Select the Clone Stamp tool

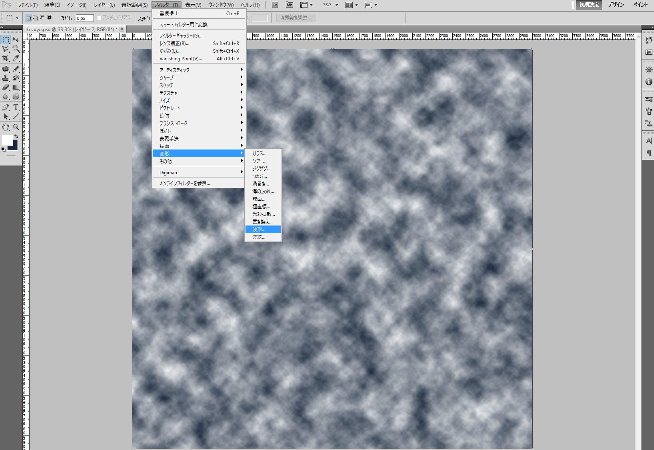pyautogui.click(x=6, y=78)
